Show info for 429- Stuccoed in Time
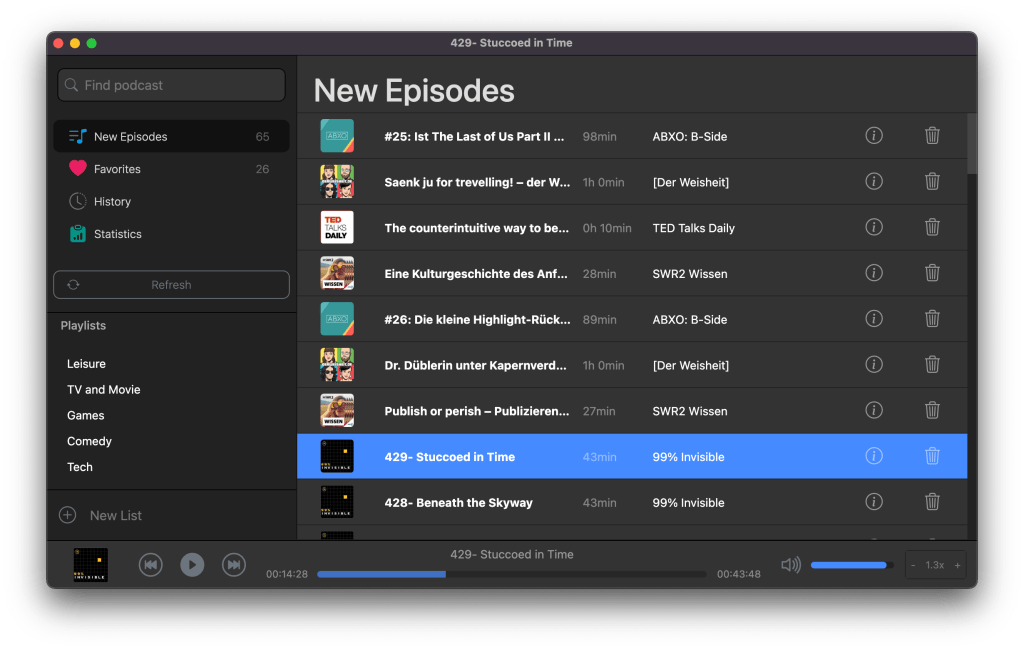 point(874,456)
